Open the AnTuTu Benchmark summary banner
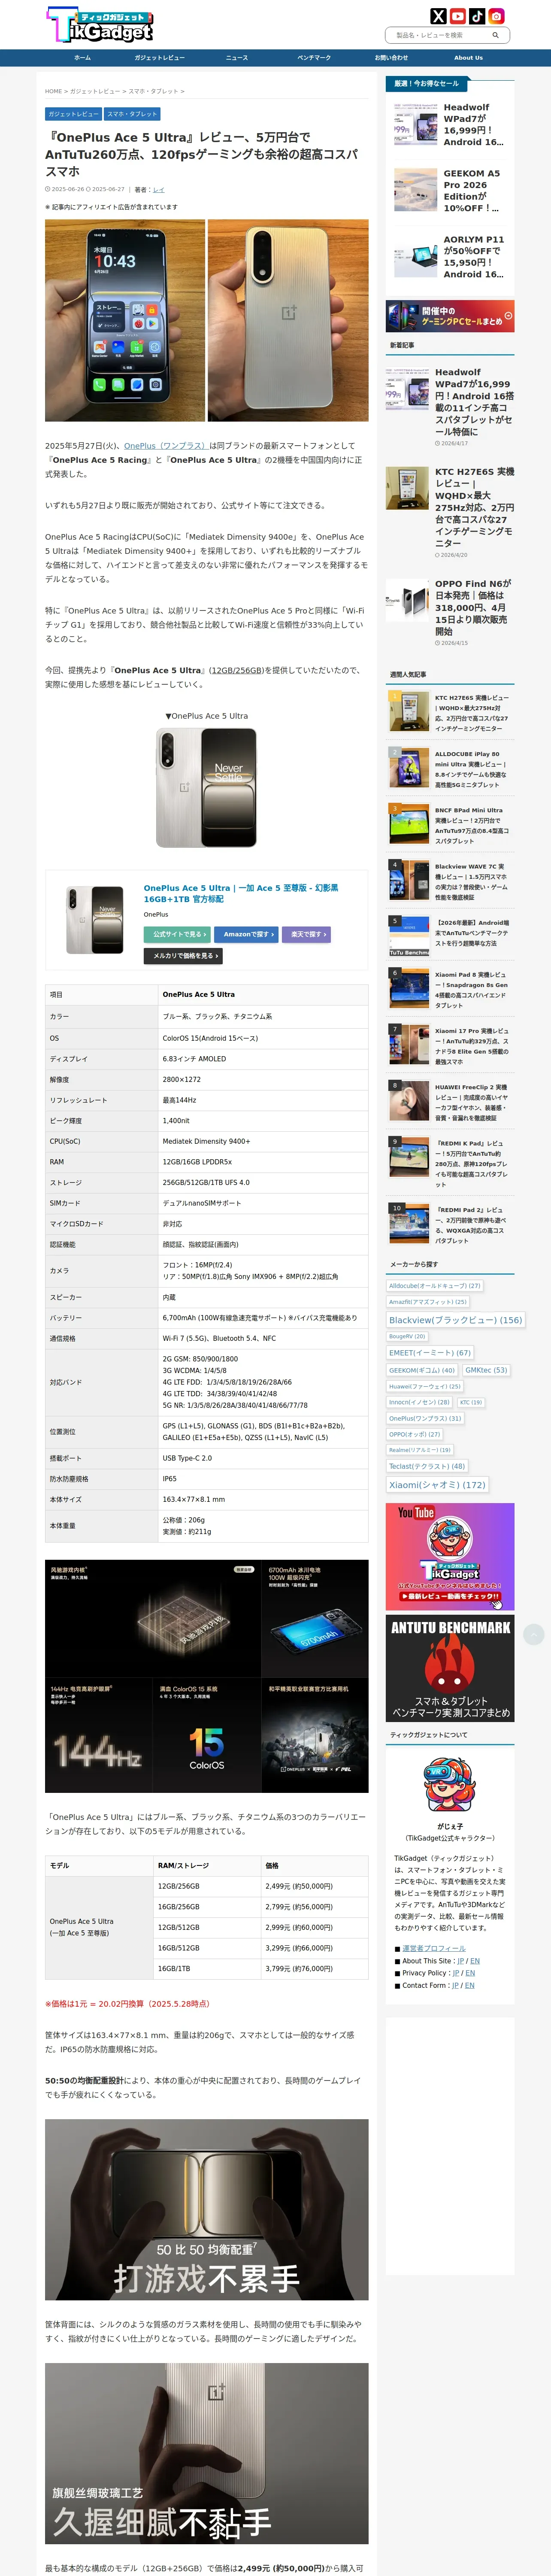 [450, 1668]
